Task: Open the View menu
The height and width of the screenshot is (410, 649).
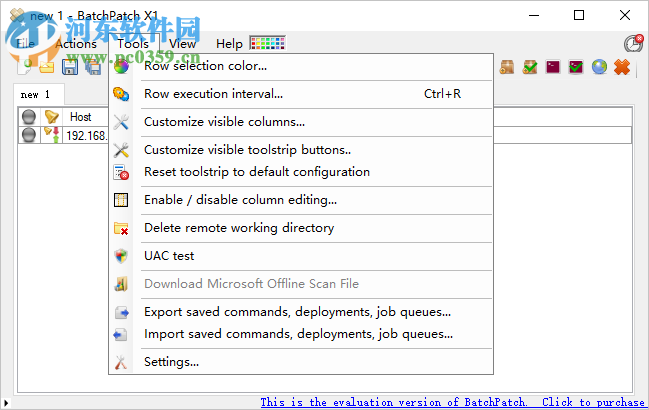Action: tap(182, 43)
